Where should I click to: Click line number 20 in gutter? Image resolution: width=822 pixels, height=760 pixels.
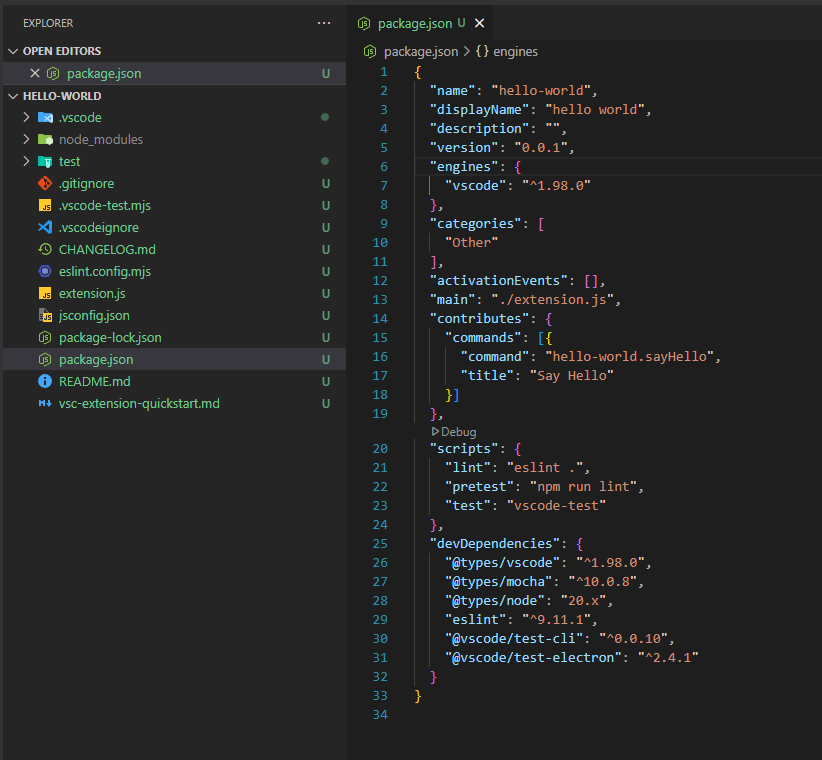(x=380, y=449)
